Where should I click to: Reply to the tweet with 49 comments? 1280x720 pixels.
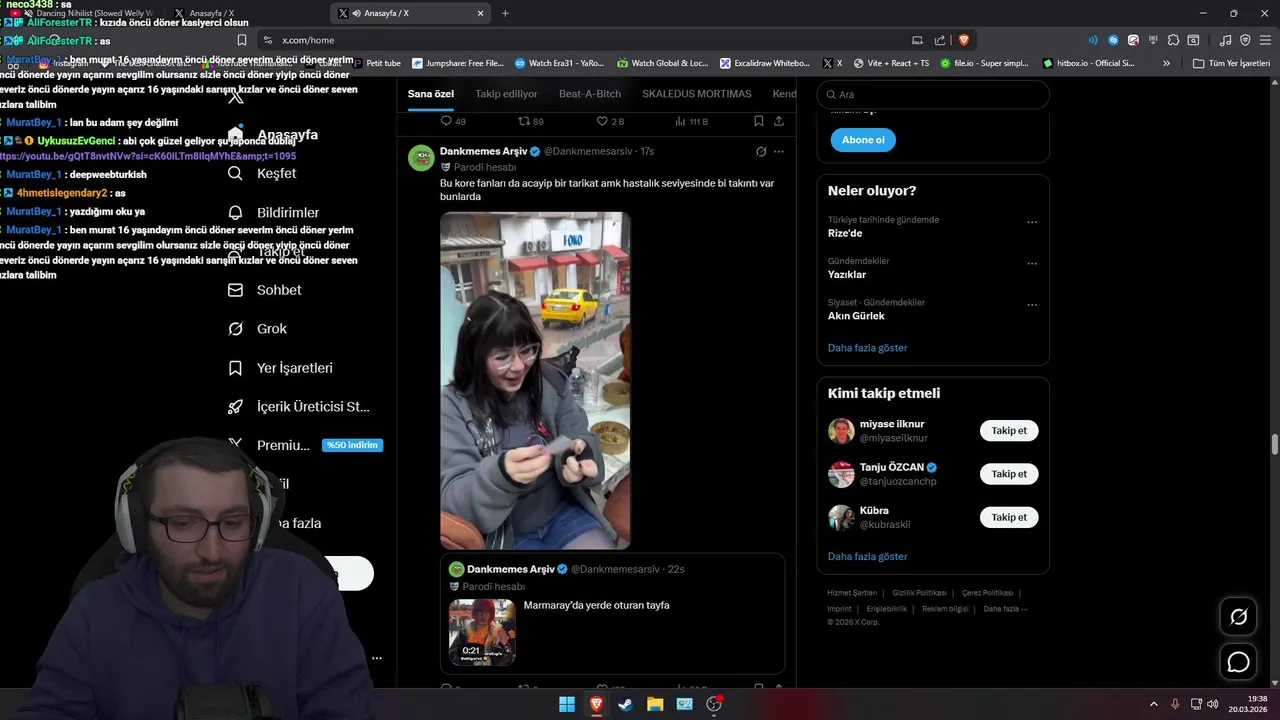453,121
